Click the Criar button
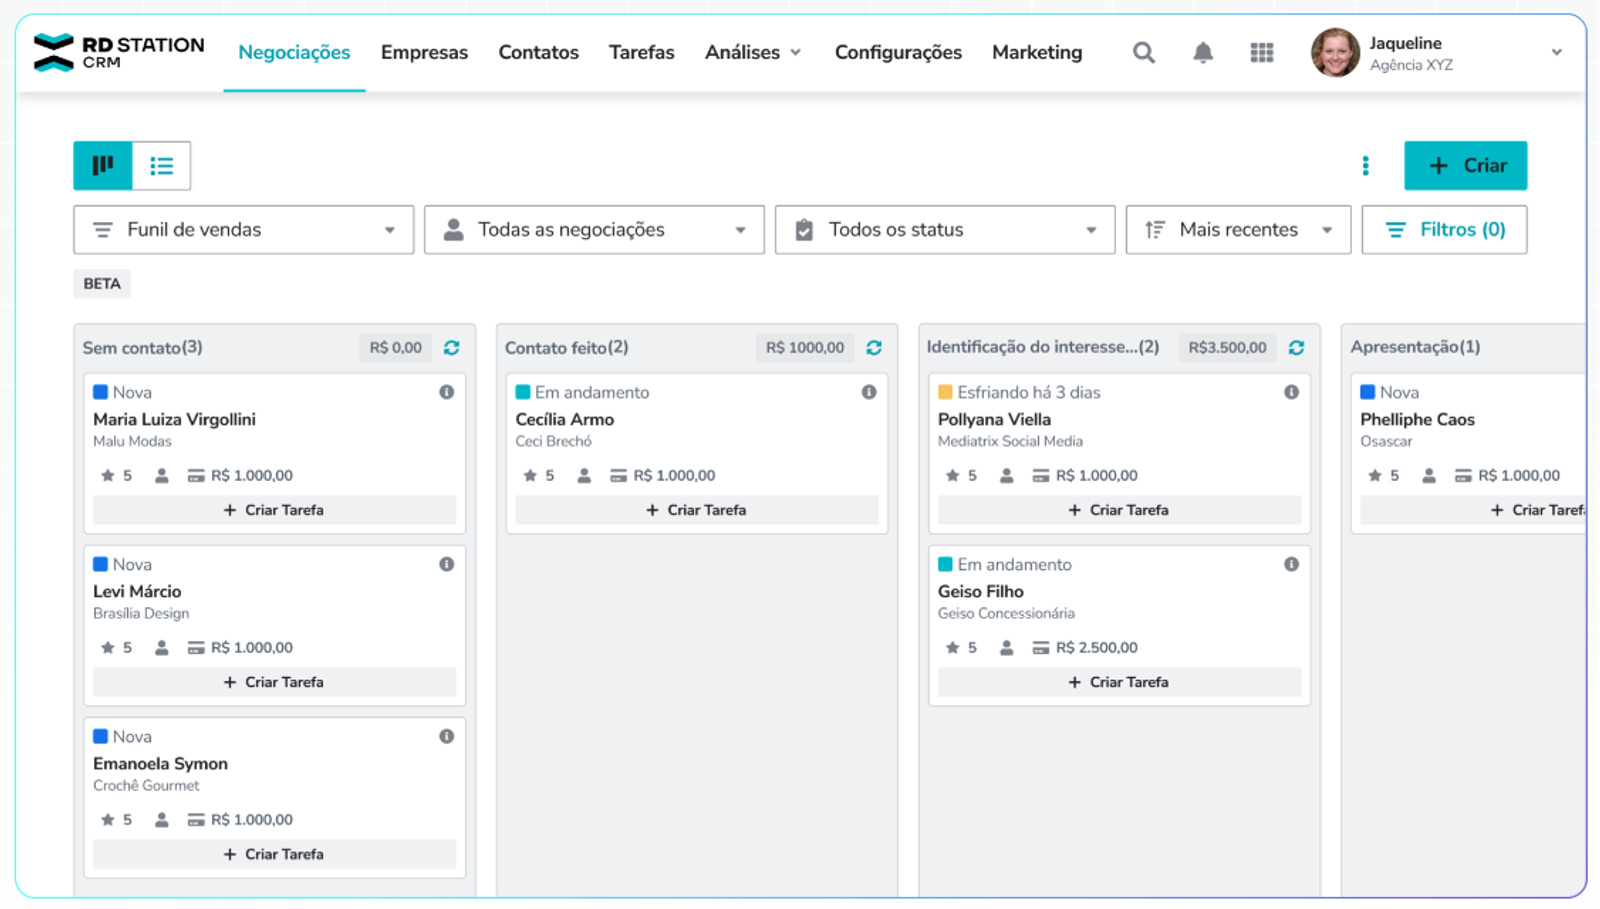1600x909 pixels. [x=1465, y=166]
